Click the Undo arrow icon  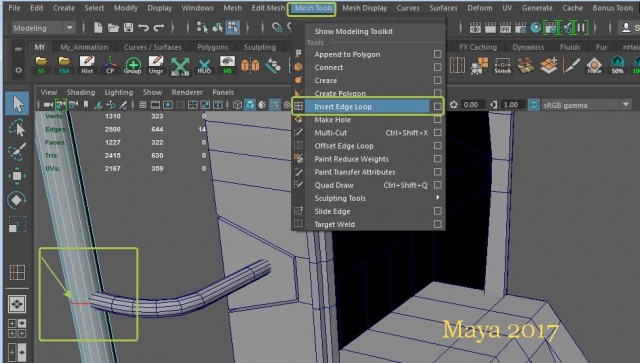click(x=143, y=27)
